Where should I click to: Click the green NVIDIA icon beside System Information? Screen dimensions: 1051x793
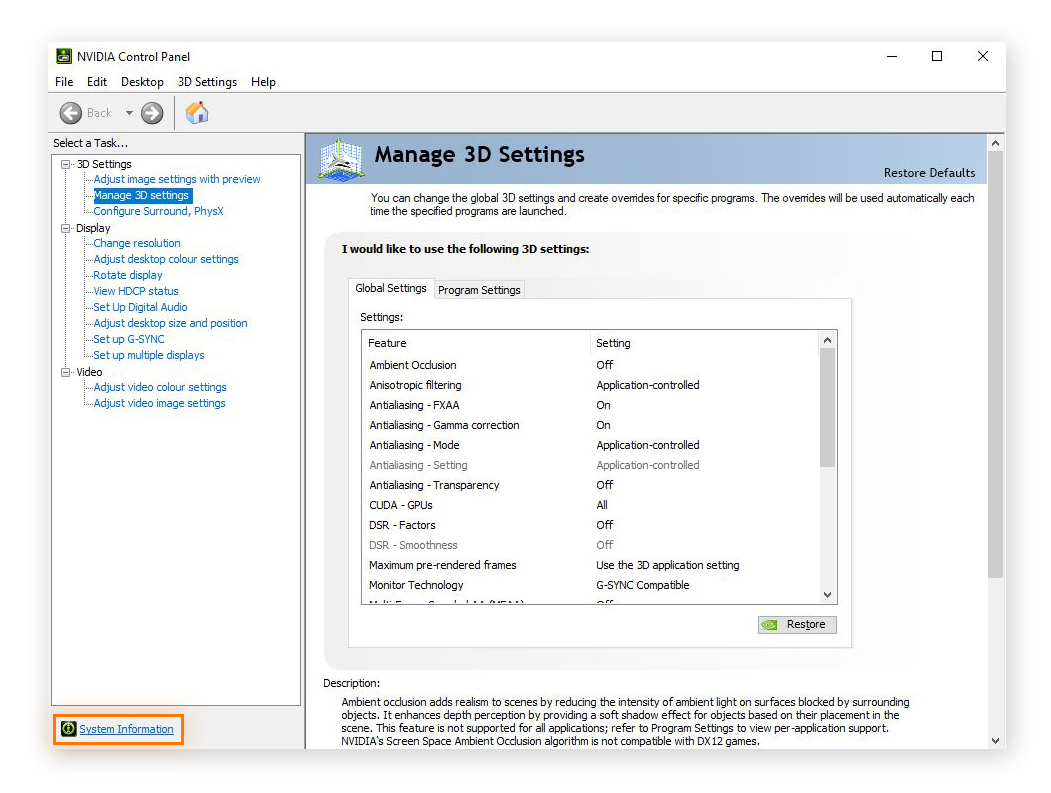tap(68, 729)
